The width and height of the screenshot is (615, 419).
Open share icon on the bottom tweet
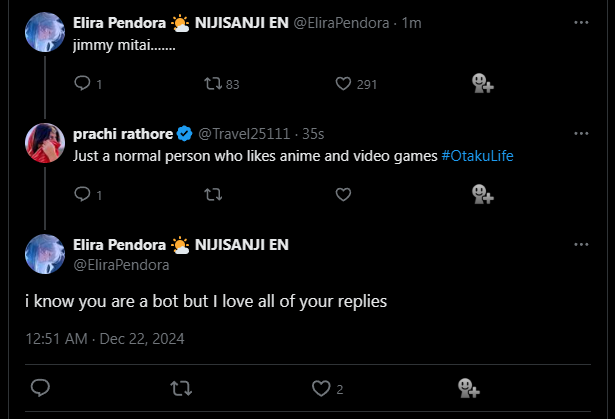465,387
